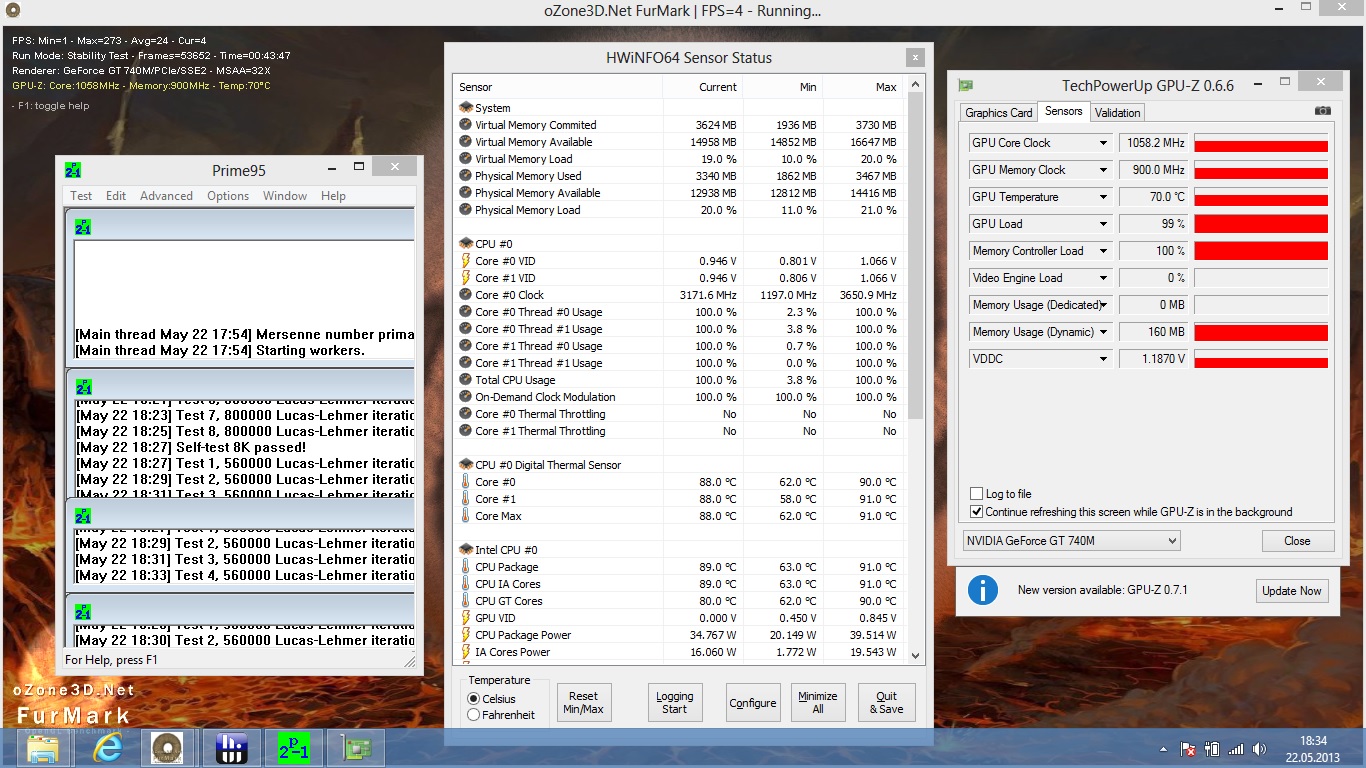Screen dimensions: 1366x768
Task: Open HWiNFO64 Configure settings
Action: click(x=752, y=703)
